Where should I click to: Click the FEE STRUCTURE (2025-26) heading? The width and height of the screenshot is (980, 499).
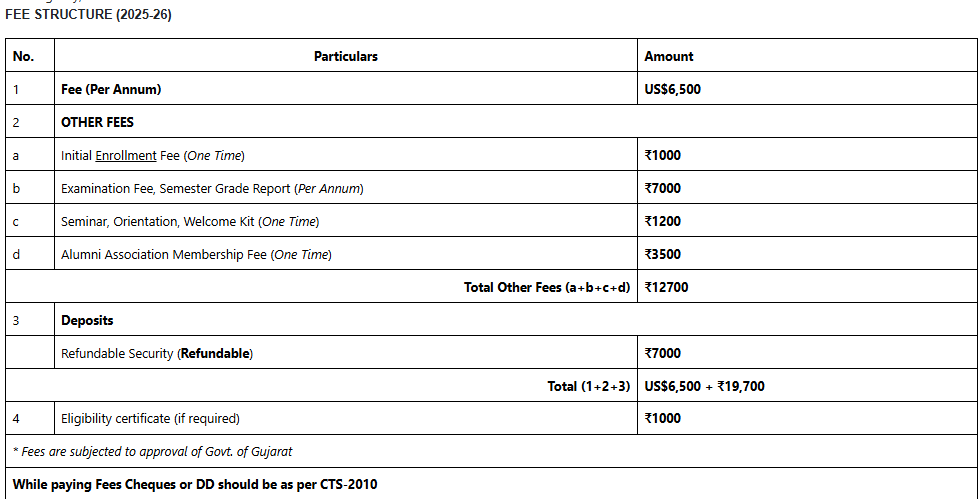pyautogui.click(x=89, y=14)
